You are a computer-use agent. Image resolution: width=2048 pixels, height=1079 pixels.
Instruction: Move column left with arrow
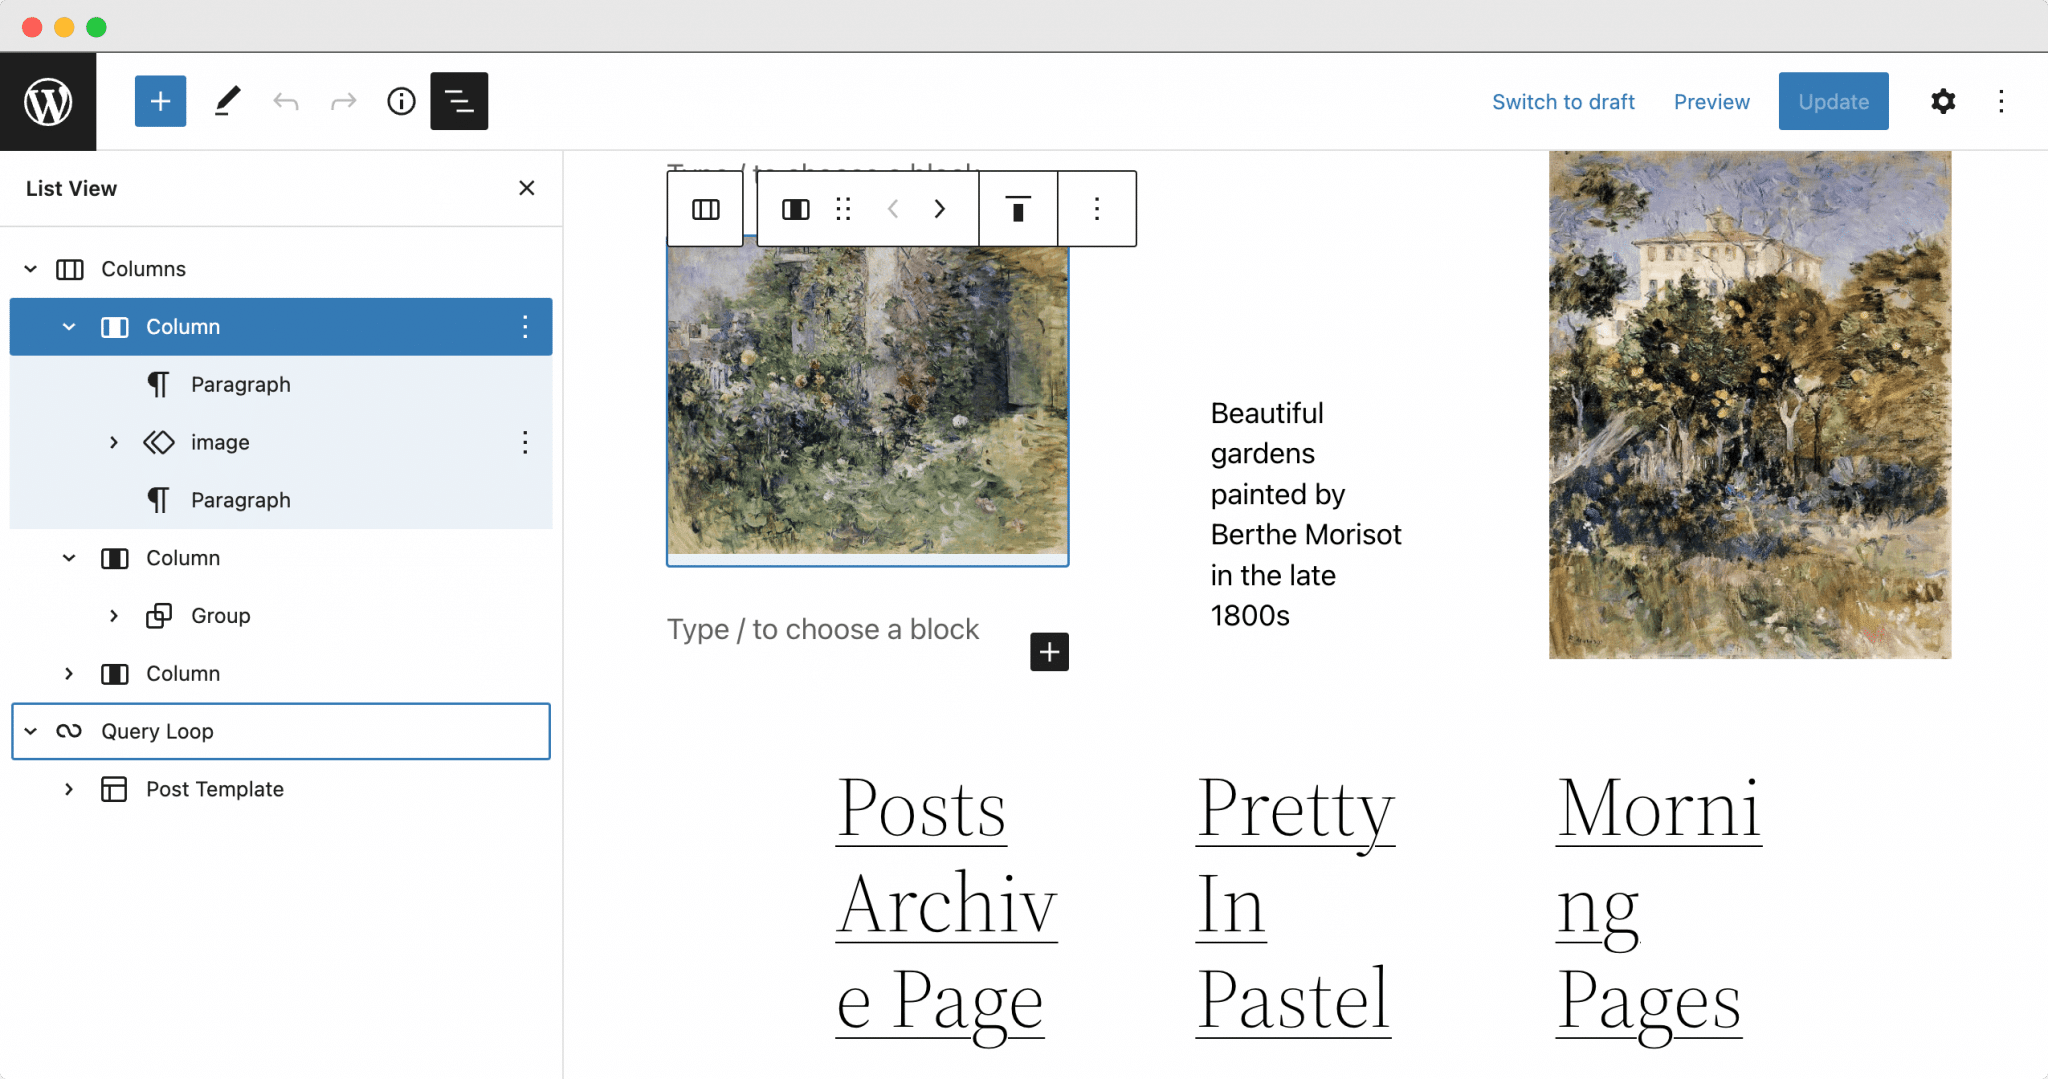coord(893,209)
